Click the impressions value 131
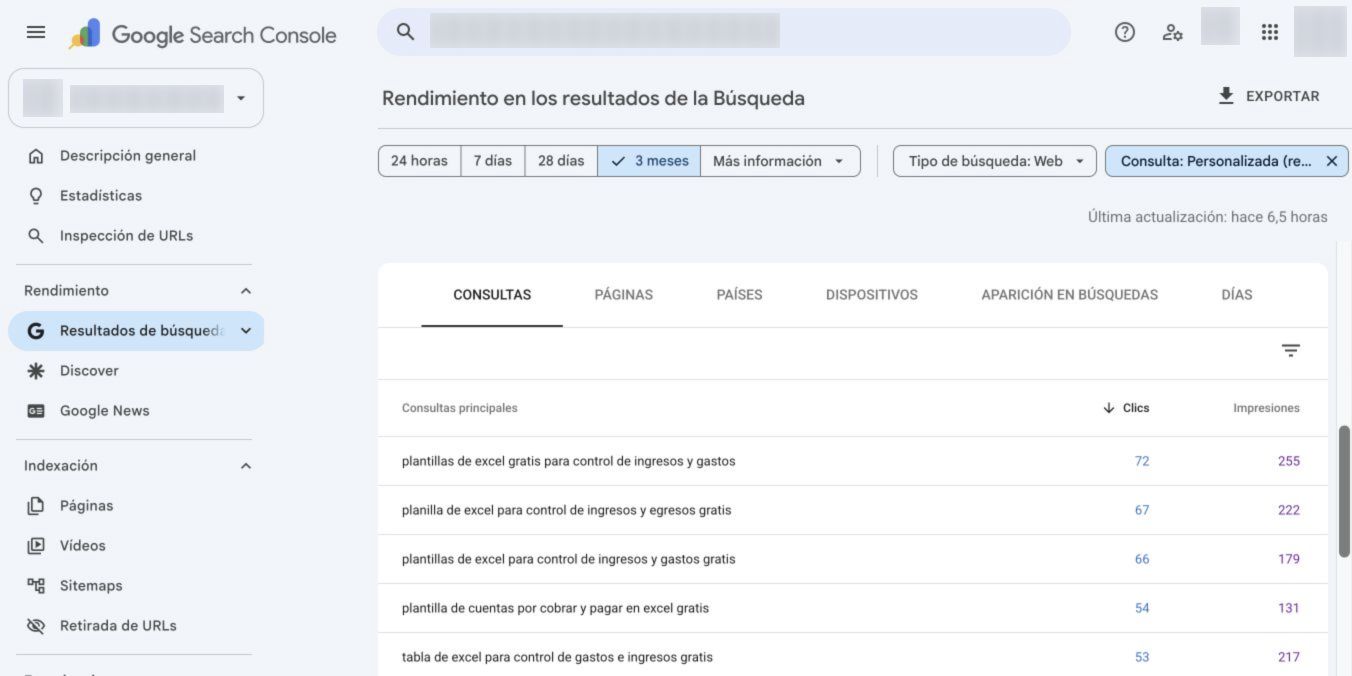The image size is (1352, 676). click(x=1289, y=608)
